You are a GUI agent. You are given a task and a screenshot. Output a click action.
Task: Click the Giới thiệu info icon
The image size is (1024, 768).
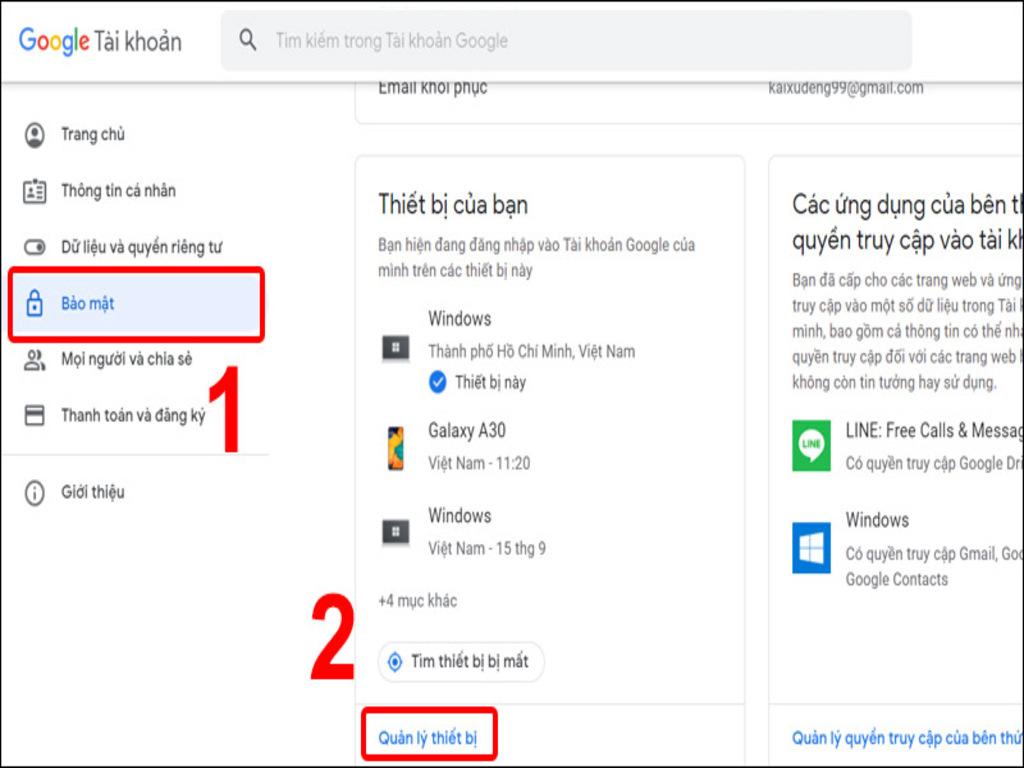(x=35, y=493)
